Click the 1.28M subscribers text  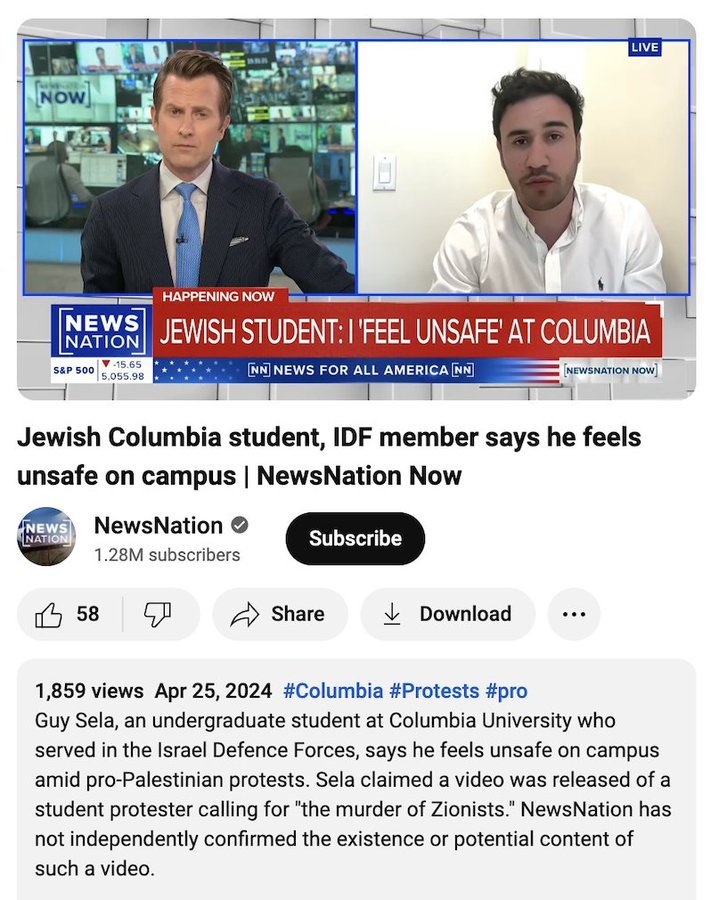(167, 555)
